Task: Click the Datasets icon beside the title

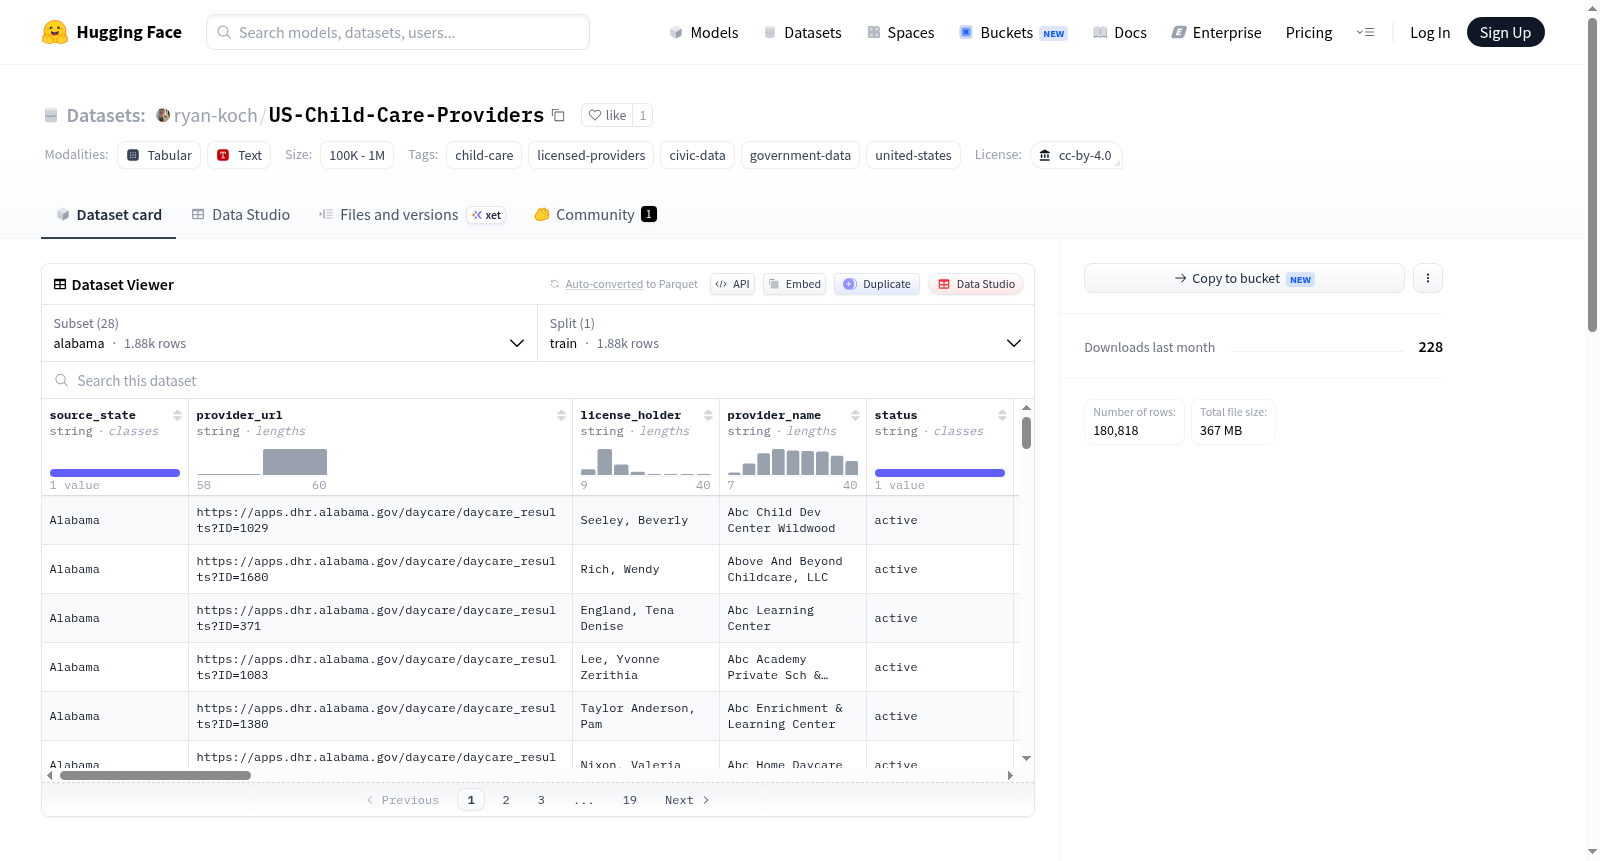Action: click(51, 115)
